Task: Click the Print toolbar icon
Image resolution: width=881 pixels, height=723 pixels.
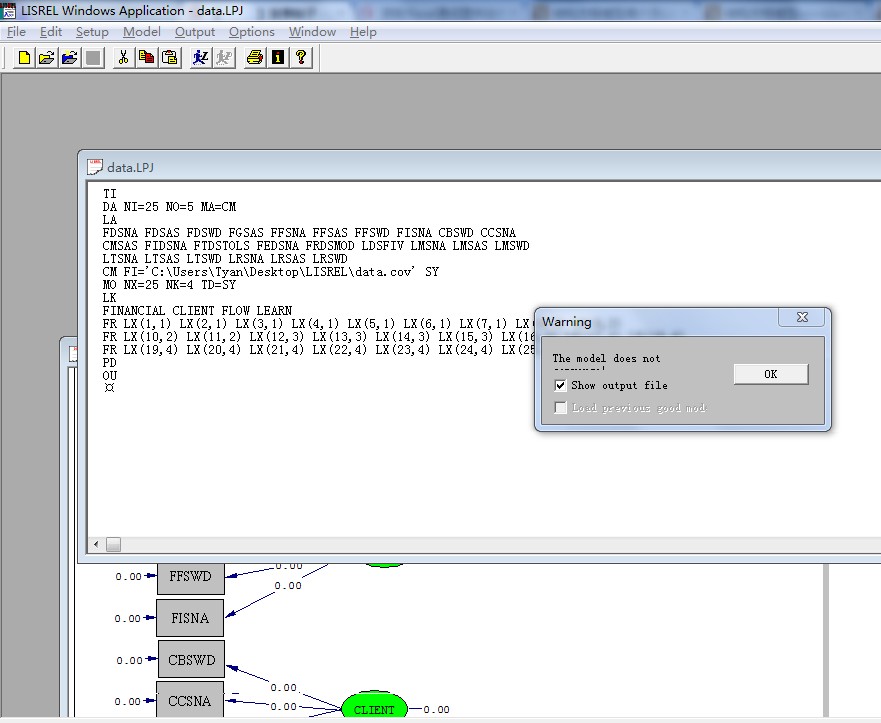Action: click(x=254, y=57)
